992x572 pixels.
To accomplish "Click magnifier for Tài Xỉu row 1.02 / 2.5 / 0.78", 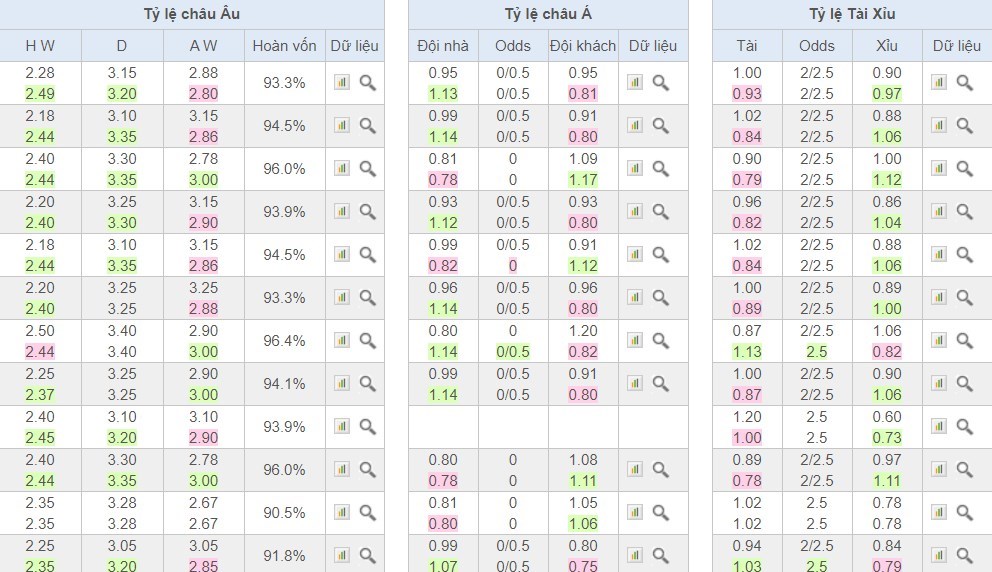I will coord(965,513).
